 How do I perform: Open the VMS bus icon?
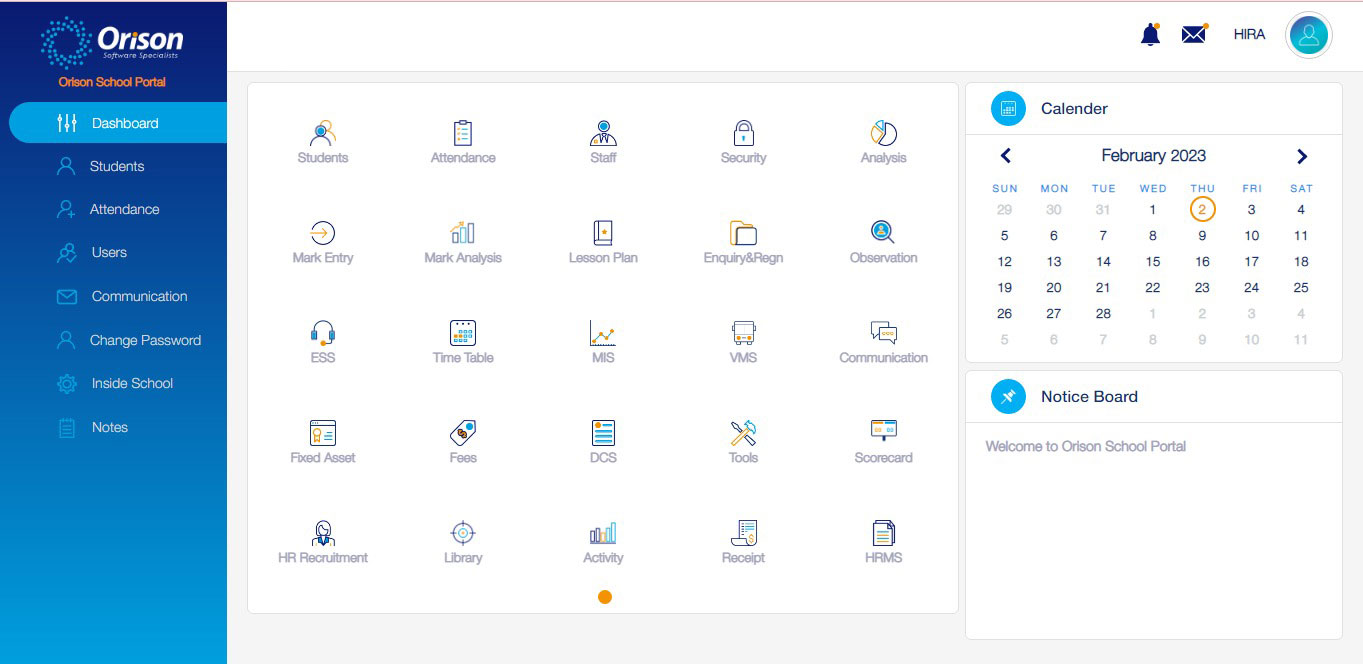[743, 333]
